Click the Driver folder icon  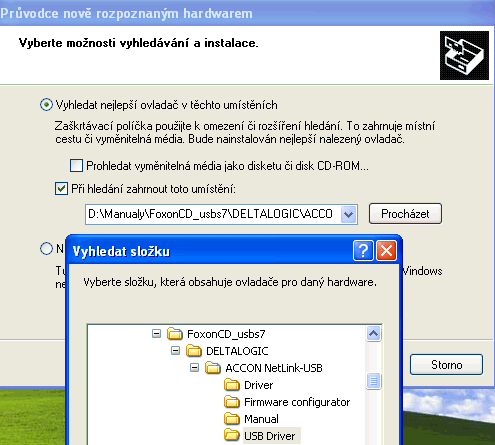pos(232,385)
